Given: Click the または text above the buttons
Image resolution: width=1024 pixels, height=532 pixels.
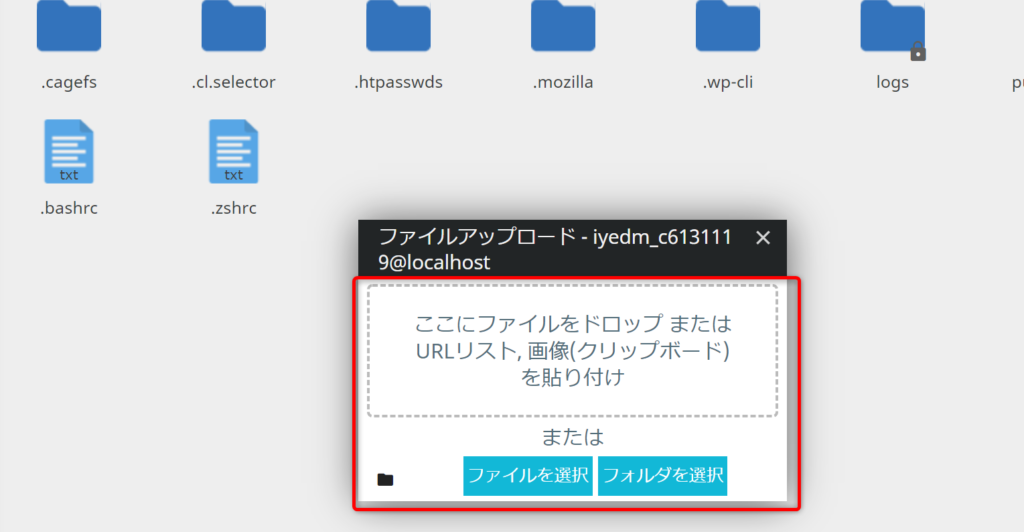Looking at the screenshot, I should [572, 437].
